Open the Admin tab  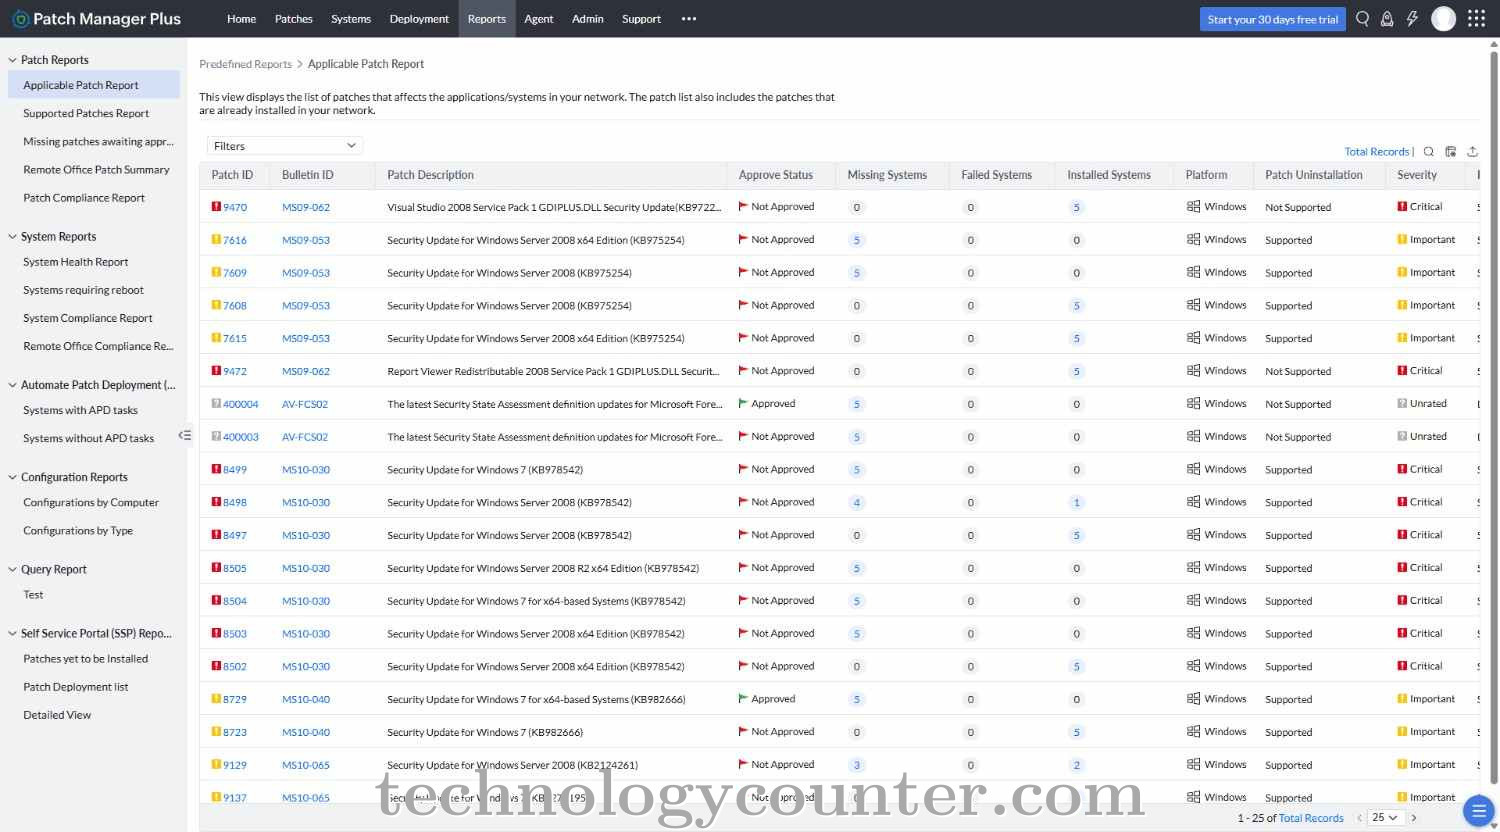588,19
